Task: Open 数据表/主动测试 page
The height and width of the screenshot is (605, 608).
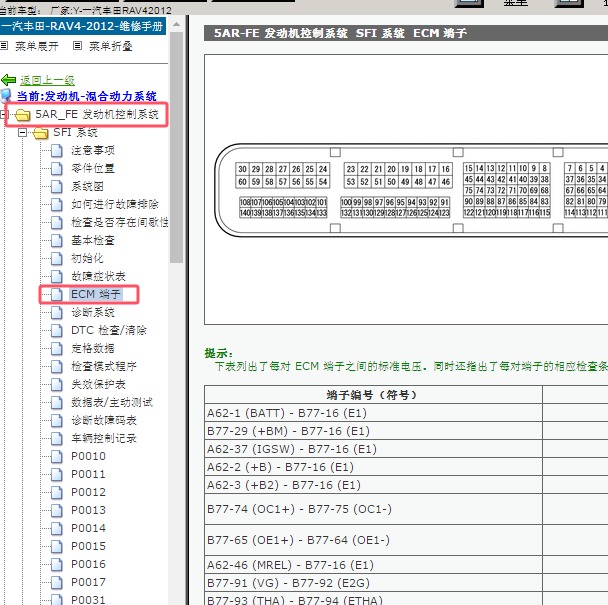Action: point(112,402)
